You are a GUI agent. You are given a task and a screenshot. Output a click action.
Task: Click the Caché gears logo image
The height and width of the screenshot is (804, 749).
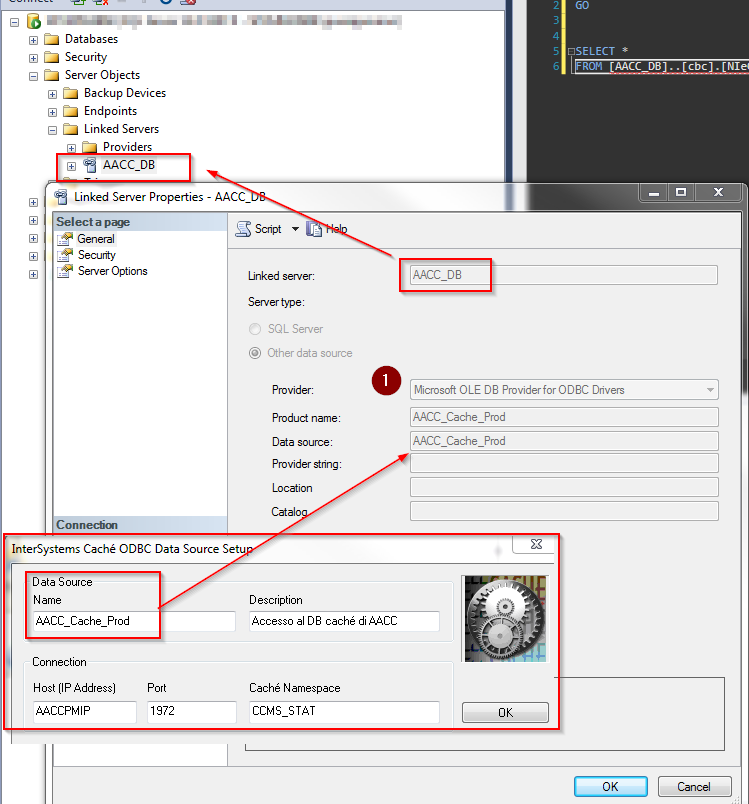click(x=505, y=618)
